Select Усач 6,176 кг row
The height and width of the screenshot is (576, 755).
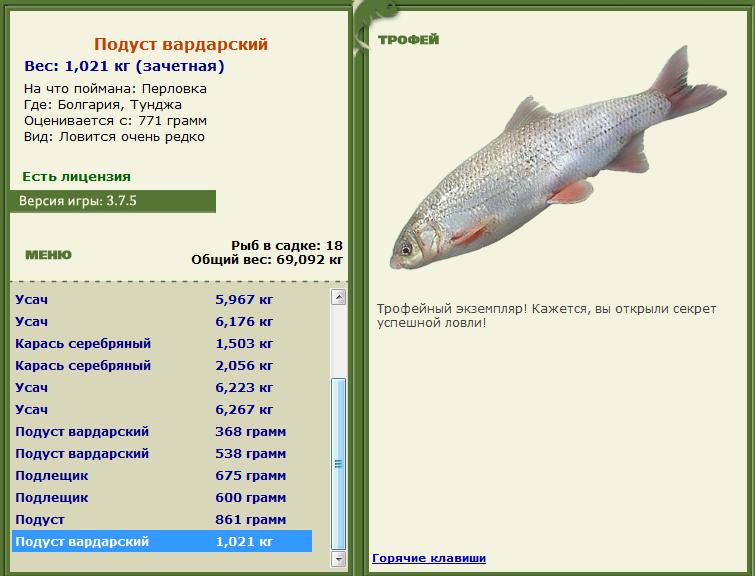point(162,321)
